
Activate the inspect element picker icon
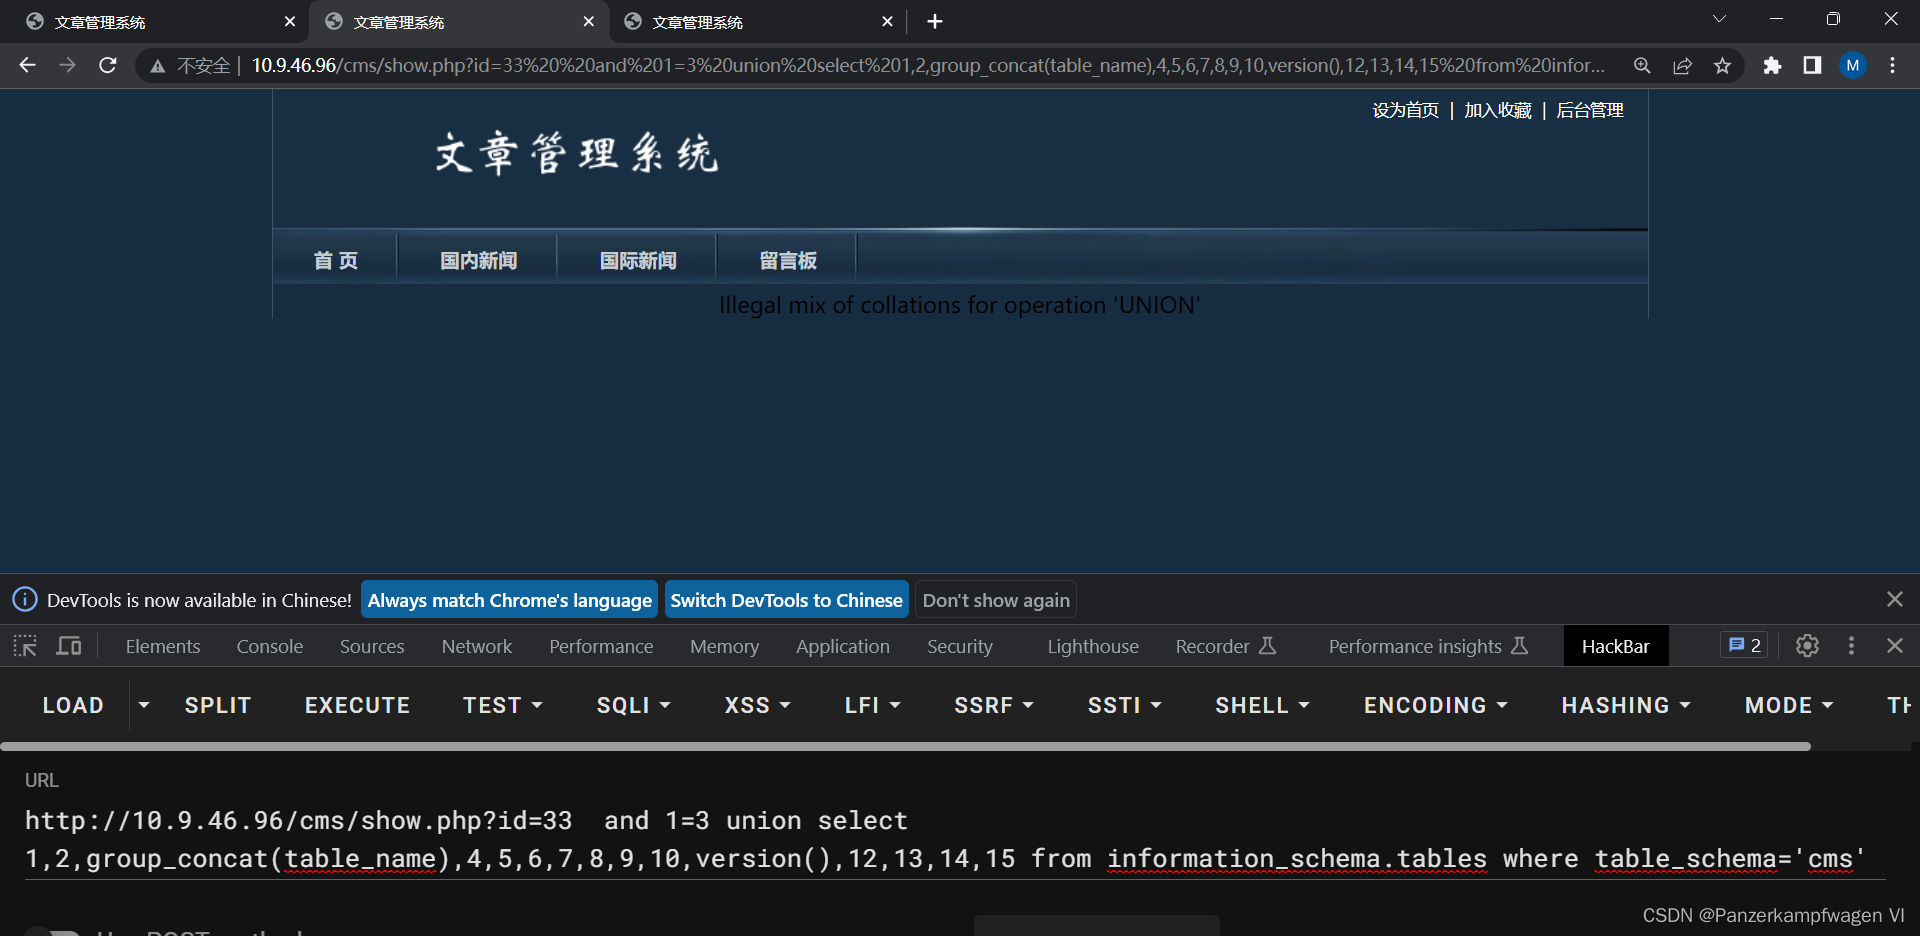(x=25, y=646)
